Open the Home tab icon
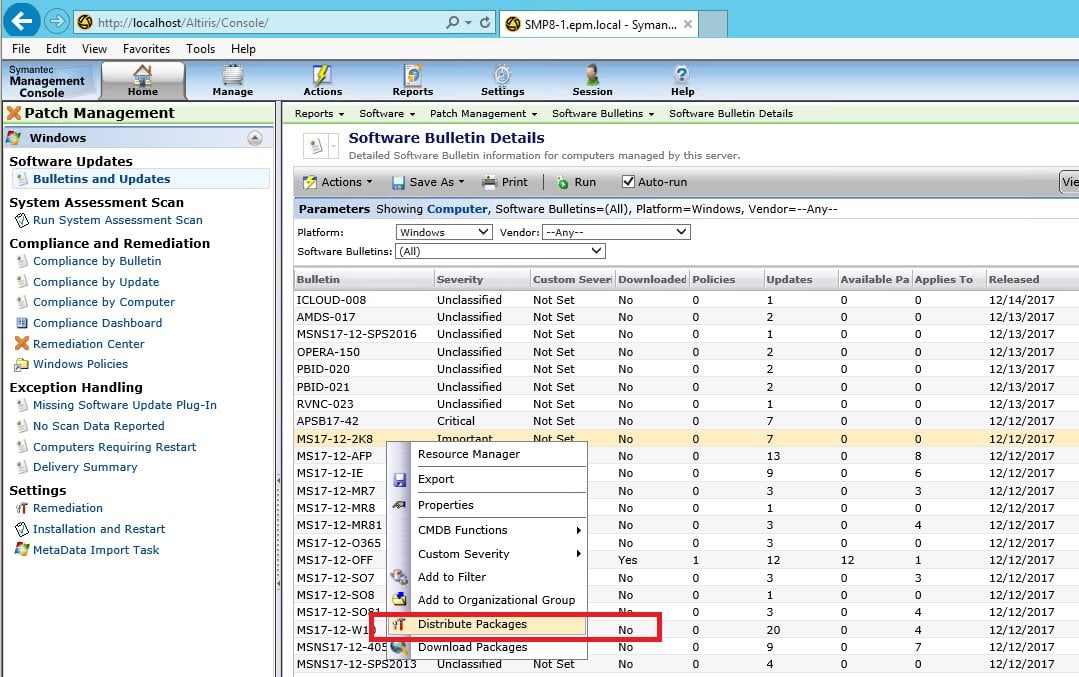Image resolution: width=1079 pixels, height=677 pixels. pyautogui.click(x=142, y=75)
